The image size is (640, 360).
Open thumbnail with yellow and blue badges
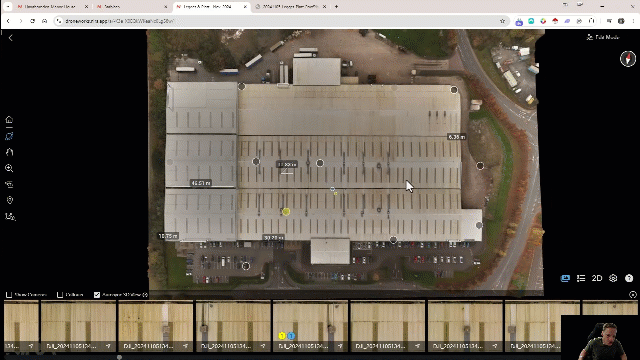310,326
